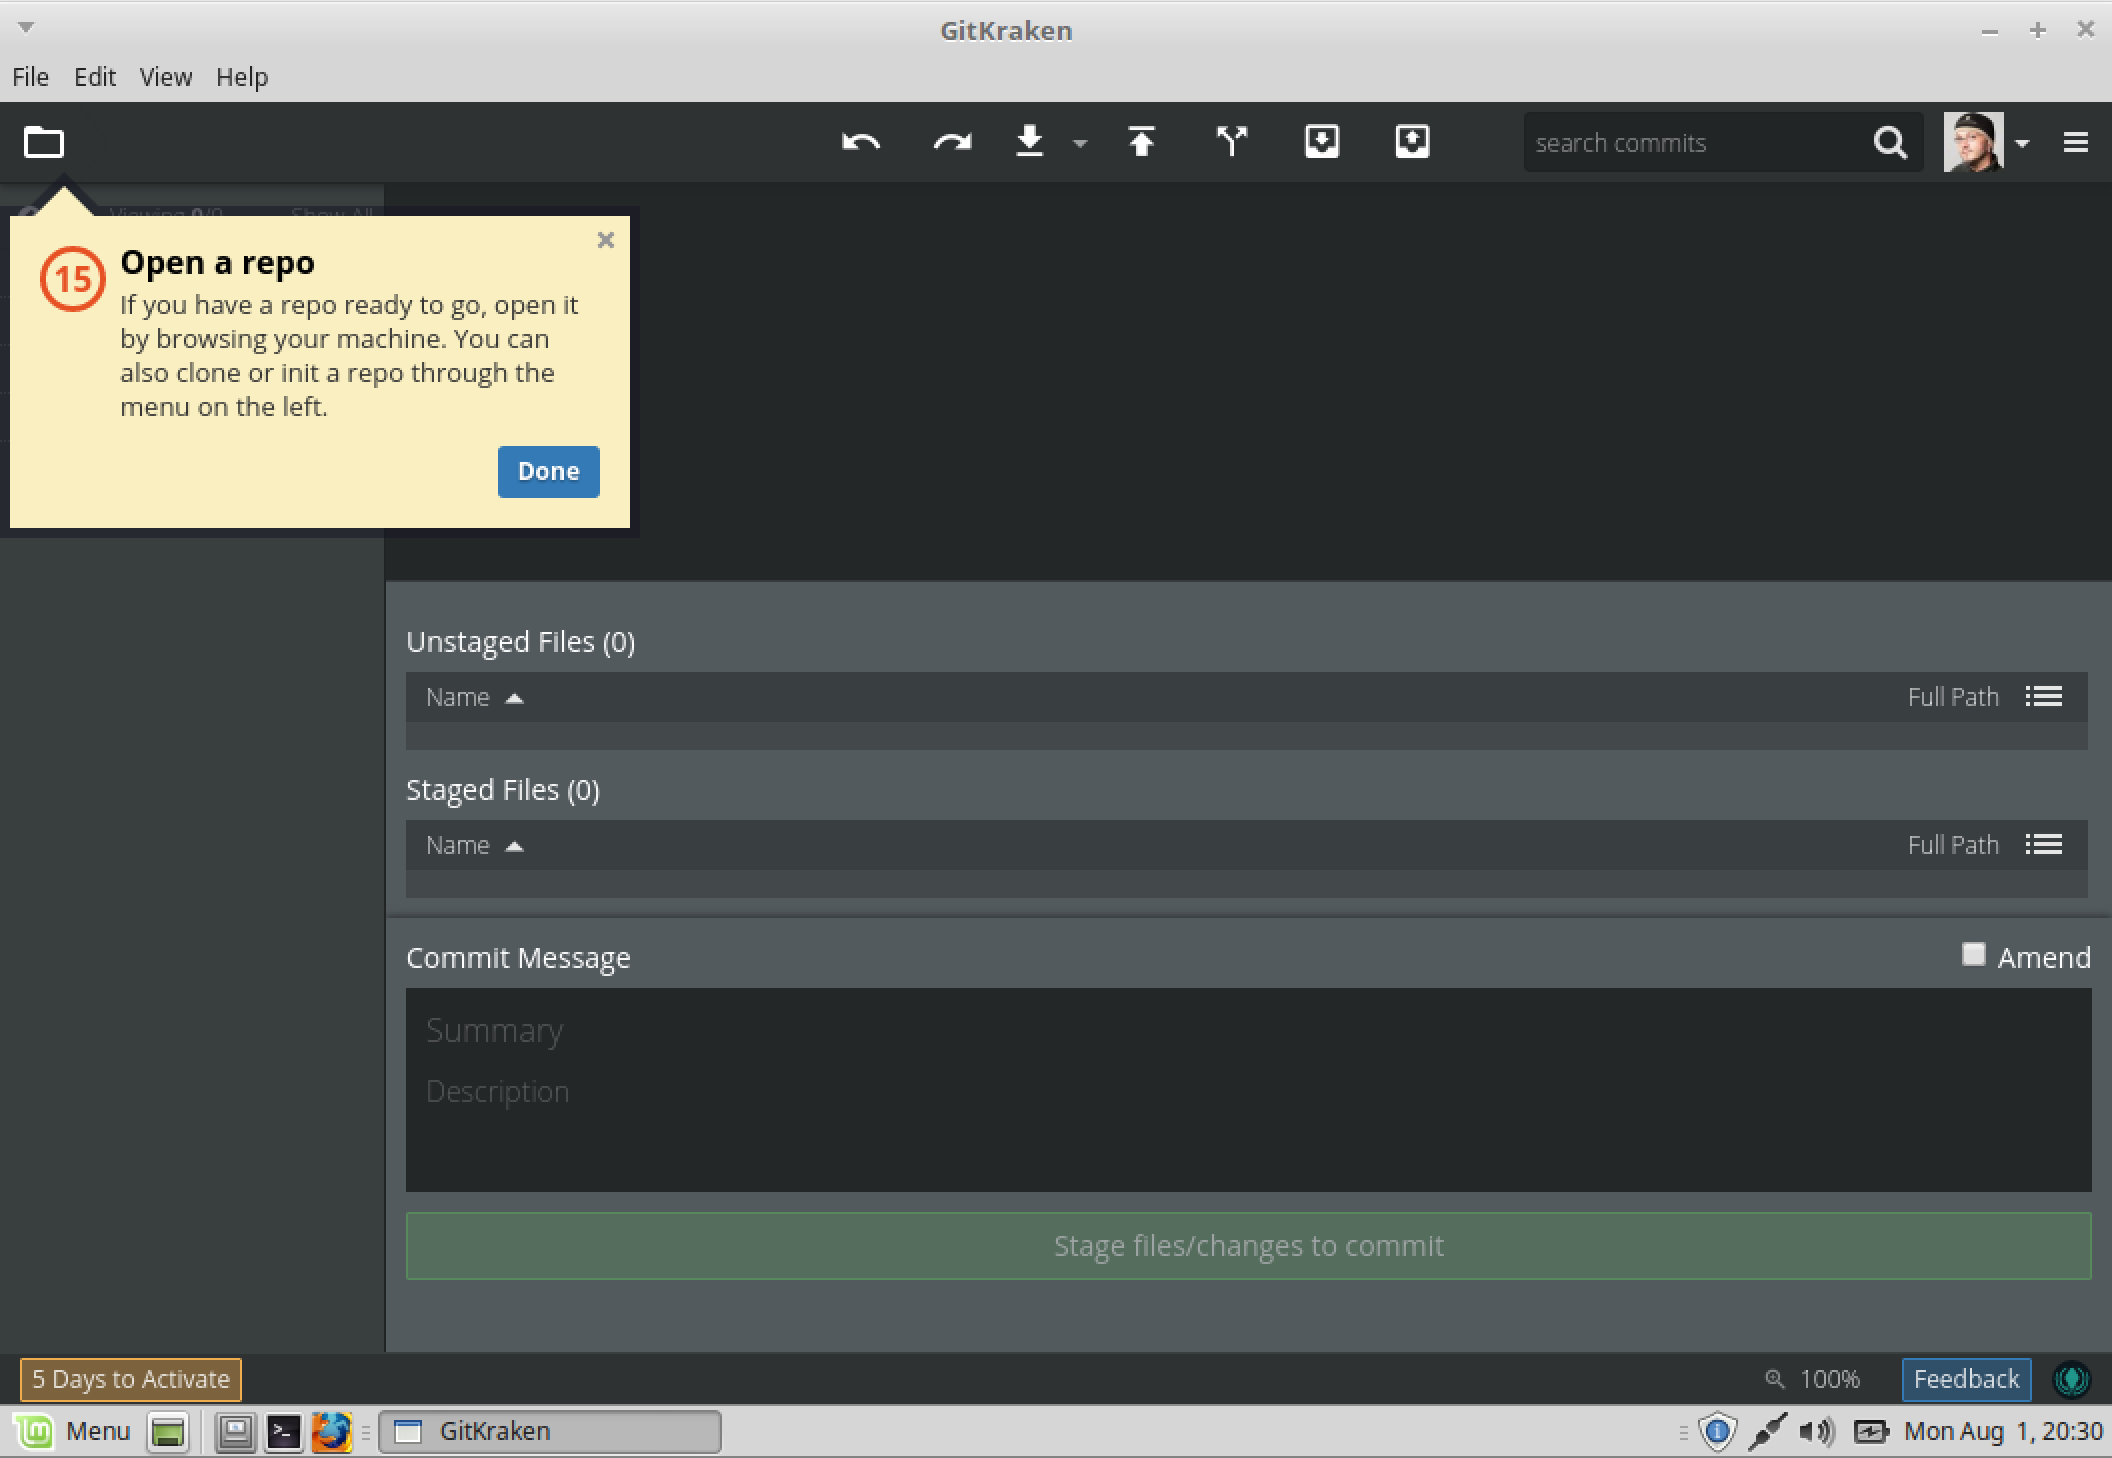Close the Open a repo tooltip
The width and height of the screenshot is (2112, 1458).
pos(605,240)
